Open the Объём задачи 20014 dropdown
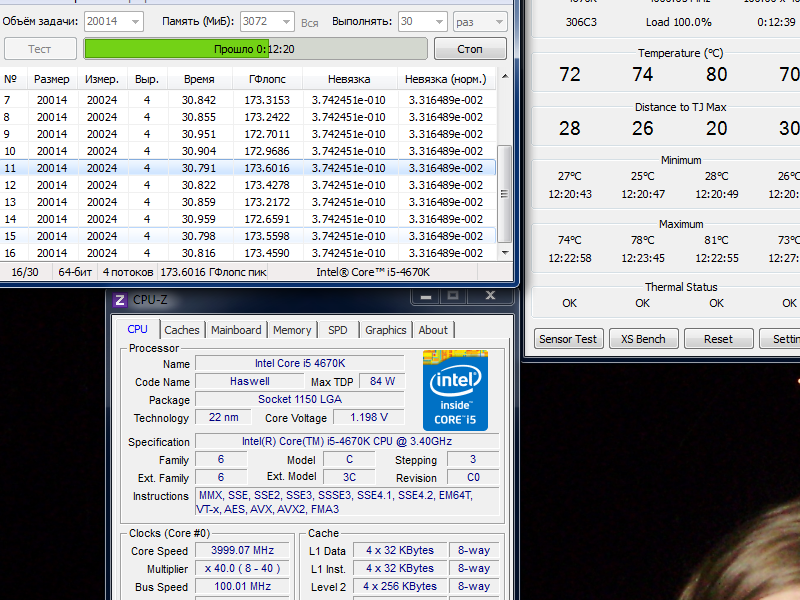This screenshot has width=800, height=600. point(114,21)
